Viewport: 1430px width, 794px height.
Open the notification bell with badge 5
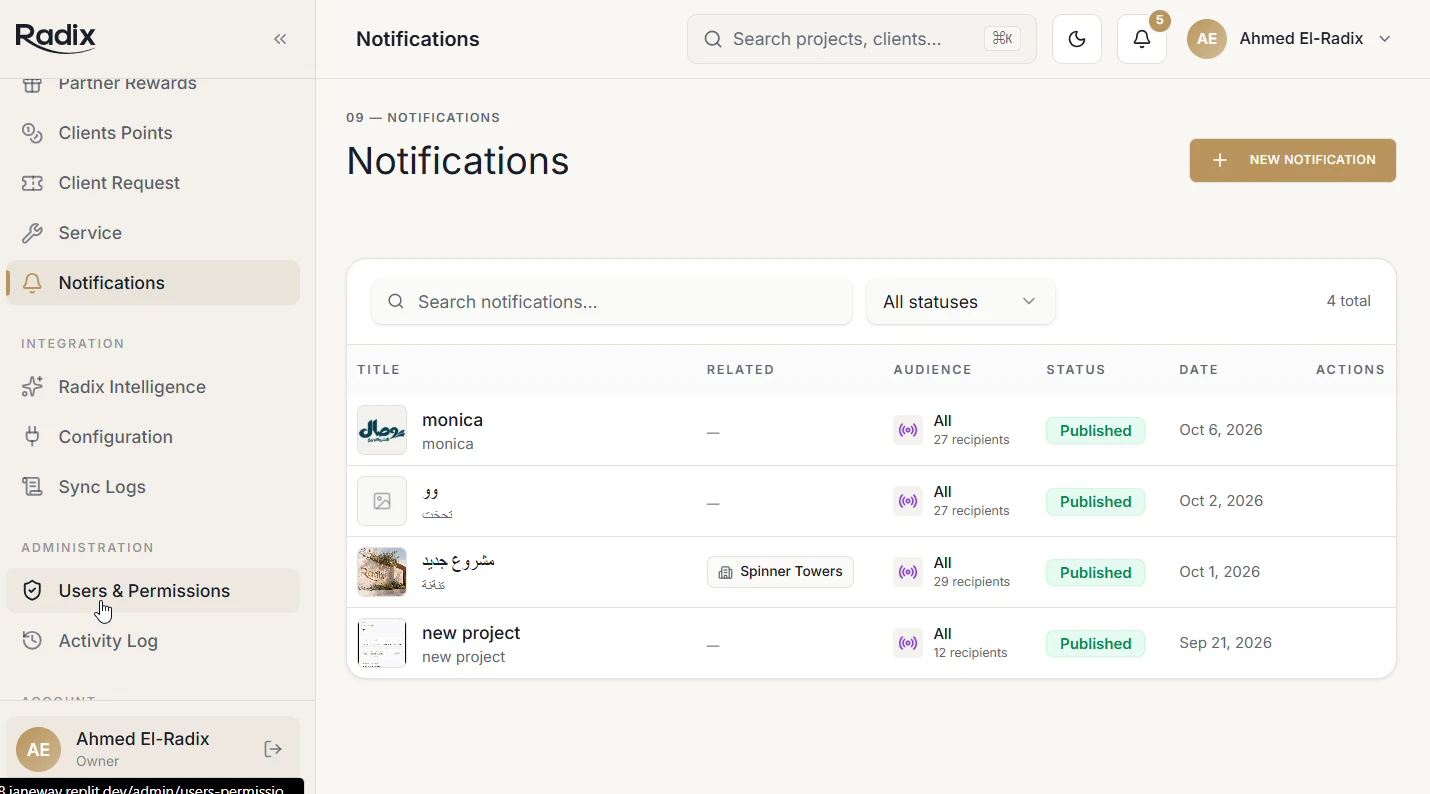coord(1142,39)
